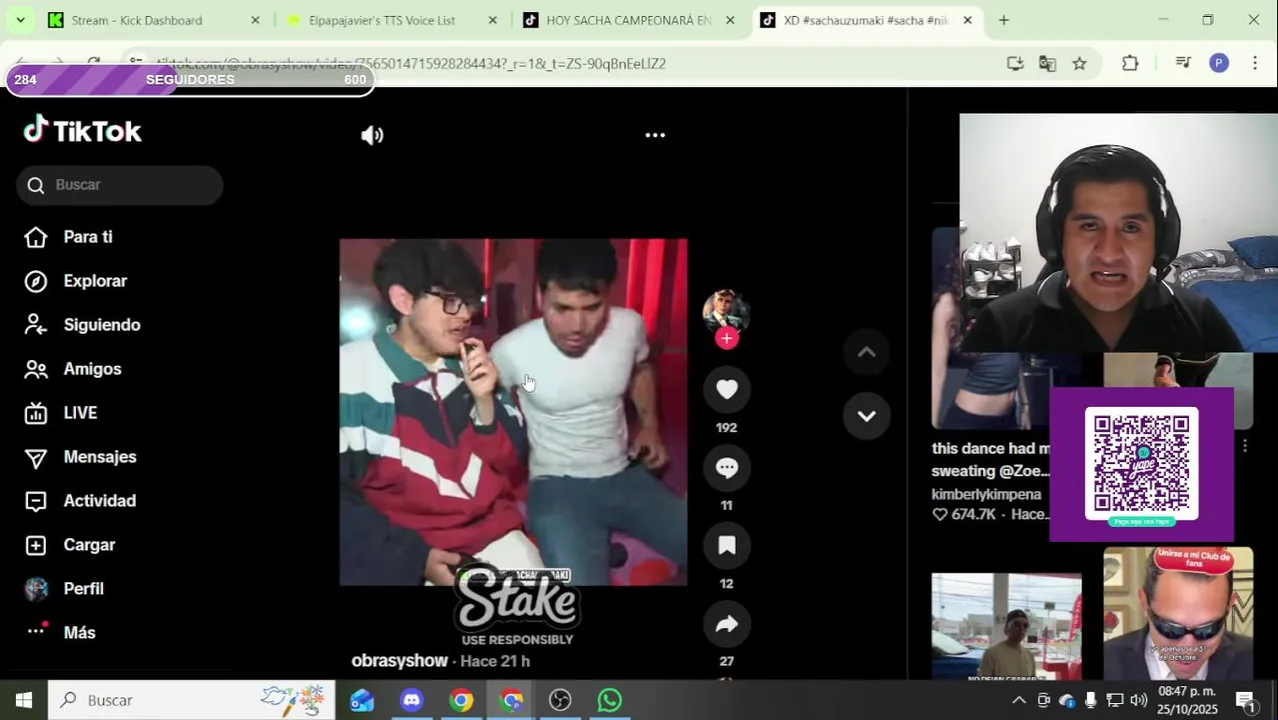Open the tab search dropdown arrow
Screen dimensions: 1278x720
click(x=20, y=20)
